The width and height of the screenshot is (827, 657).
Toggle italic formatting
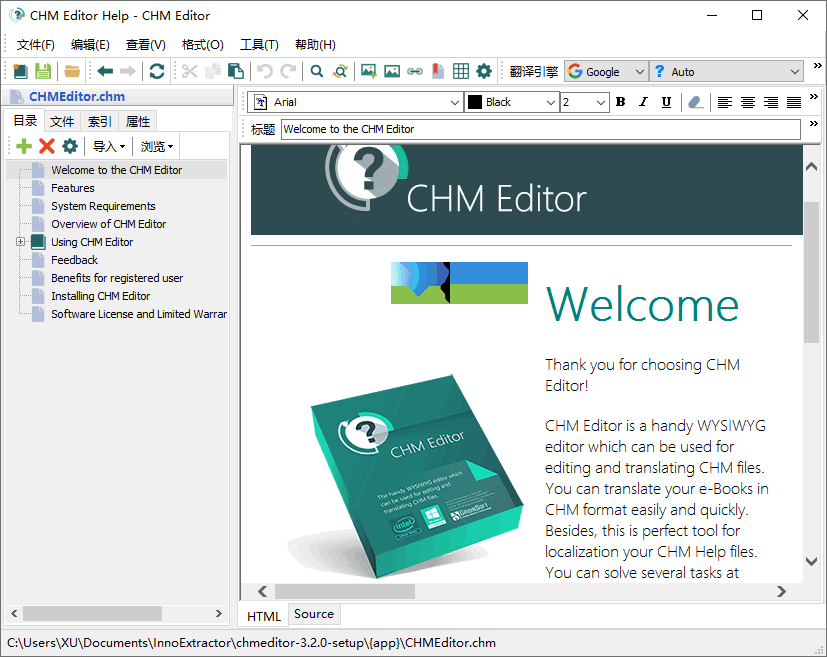click(x=643, y=102)
